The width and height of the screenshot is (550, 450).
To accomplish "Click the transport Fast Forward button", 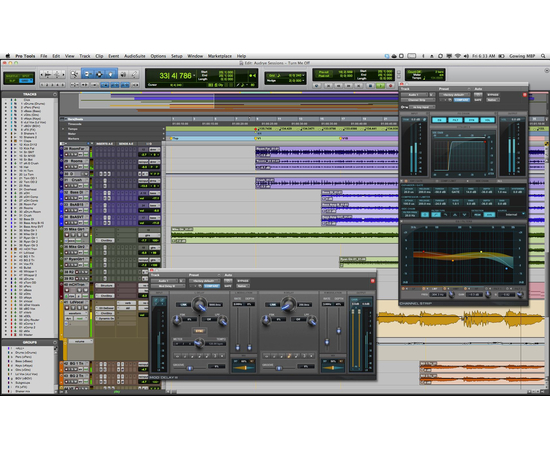I will [x=348, y=86].
